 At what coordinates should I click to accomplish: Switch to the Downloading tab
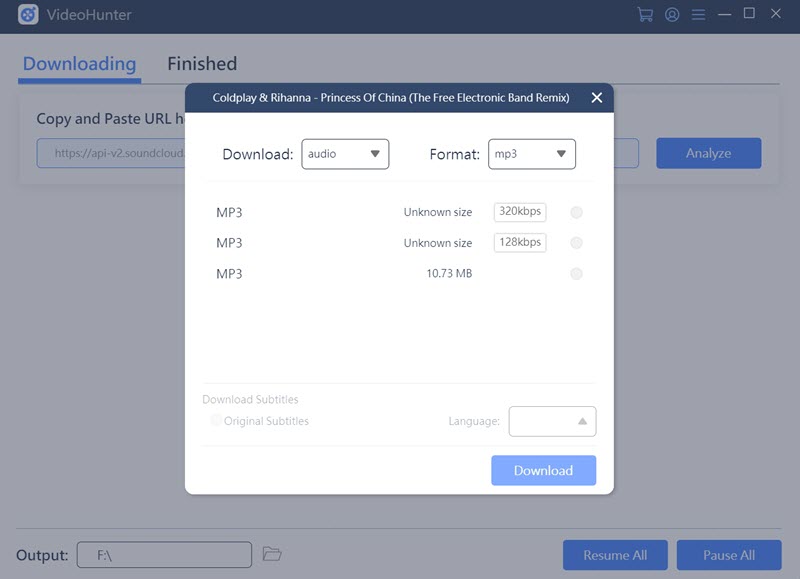click(80, 64)
